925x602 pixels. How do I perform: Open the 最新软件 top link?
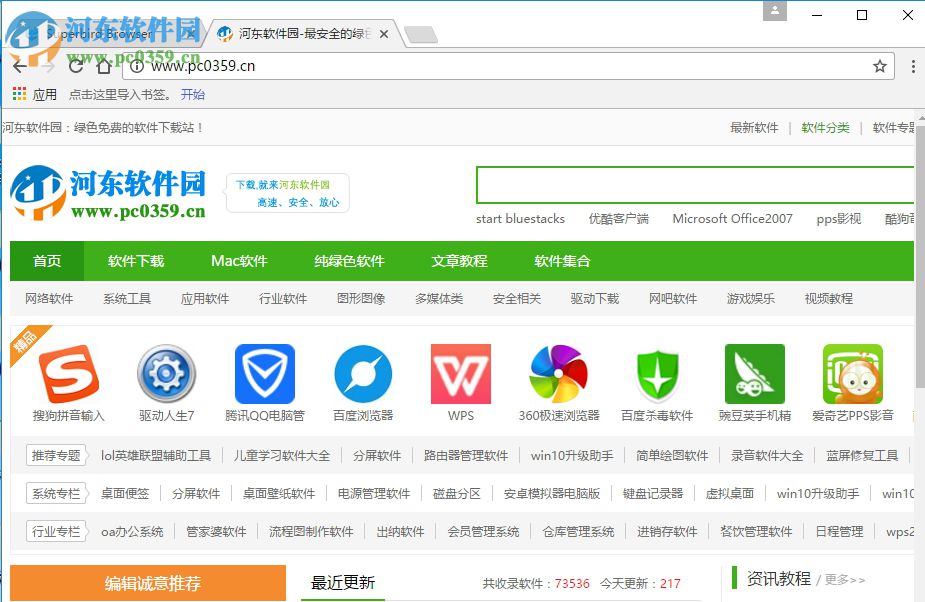[754, 127]
